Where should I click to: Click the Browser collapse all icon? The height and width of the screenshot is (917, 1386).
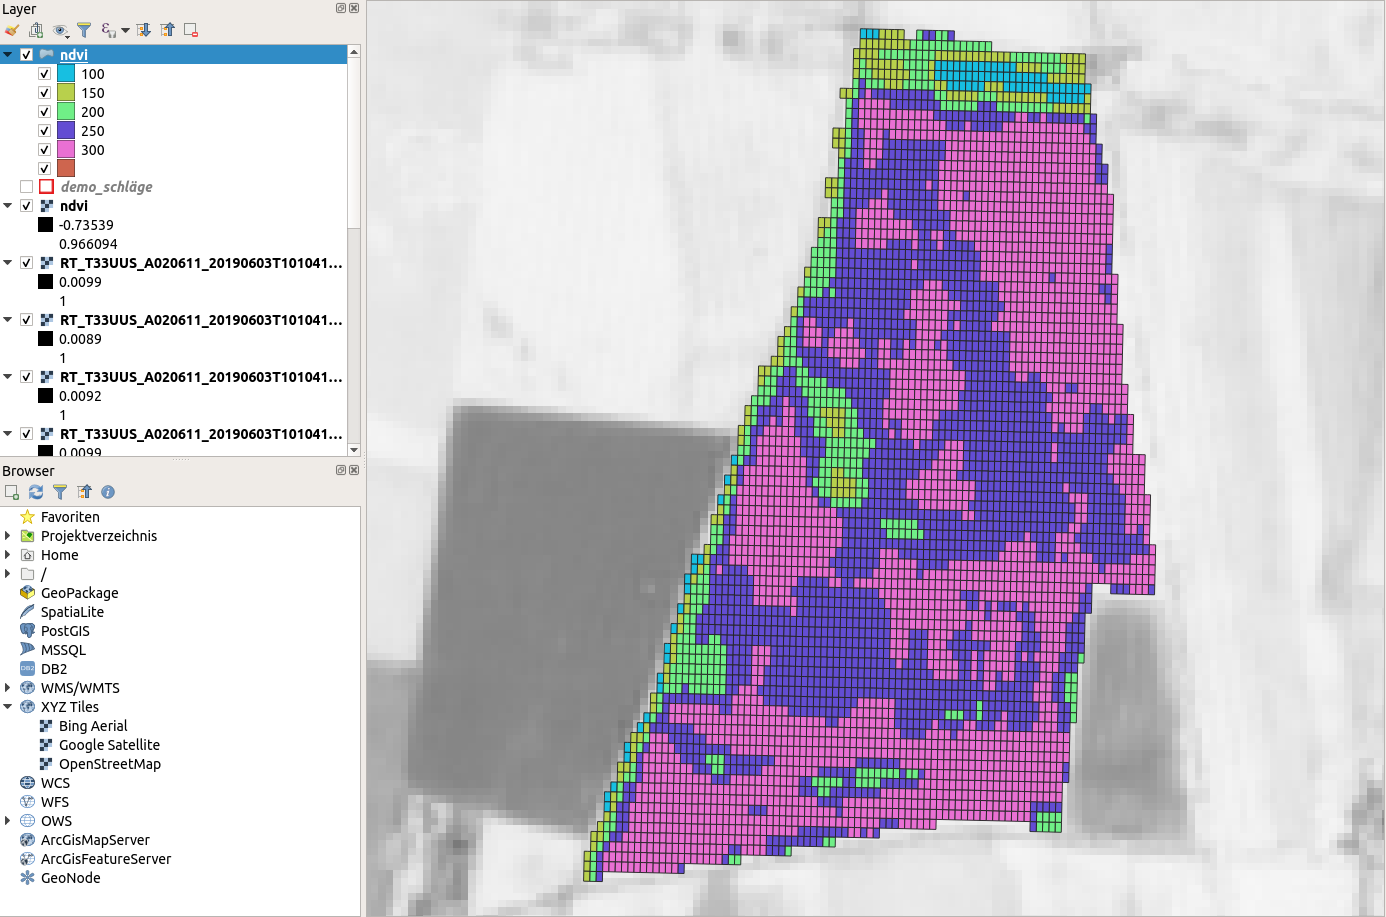tap(84, 492)
